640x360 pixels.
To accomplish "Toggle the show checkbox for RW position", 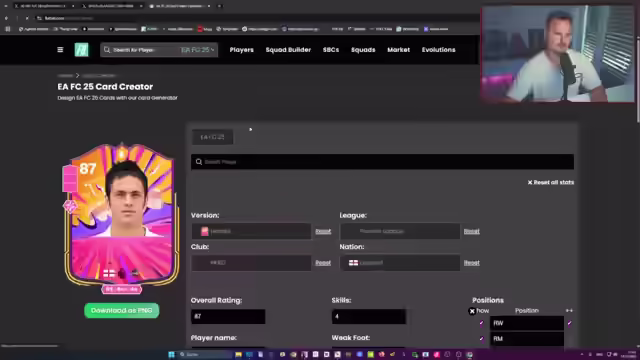I will tap(481, 323).
